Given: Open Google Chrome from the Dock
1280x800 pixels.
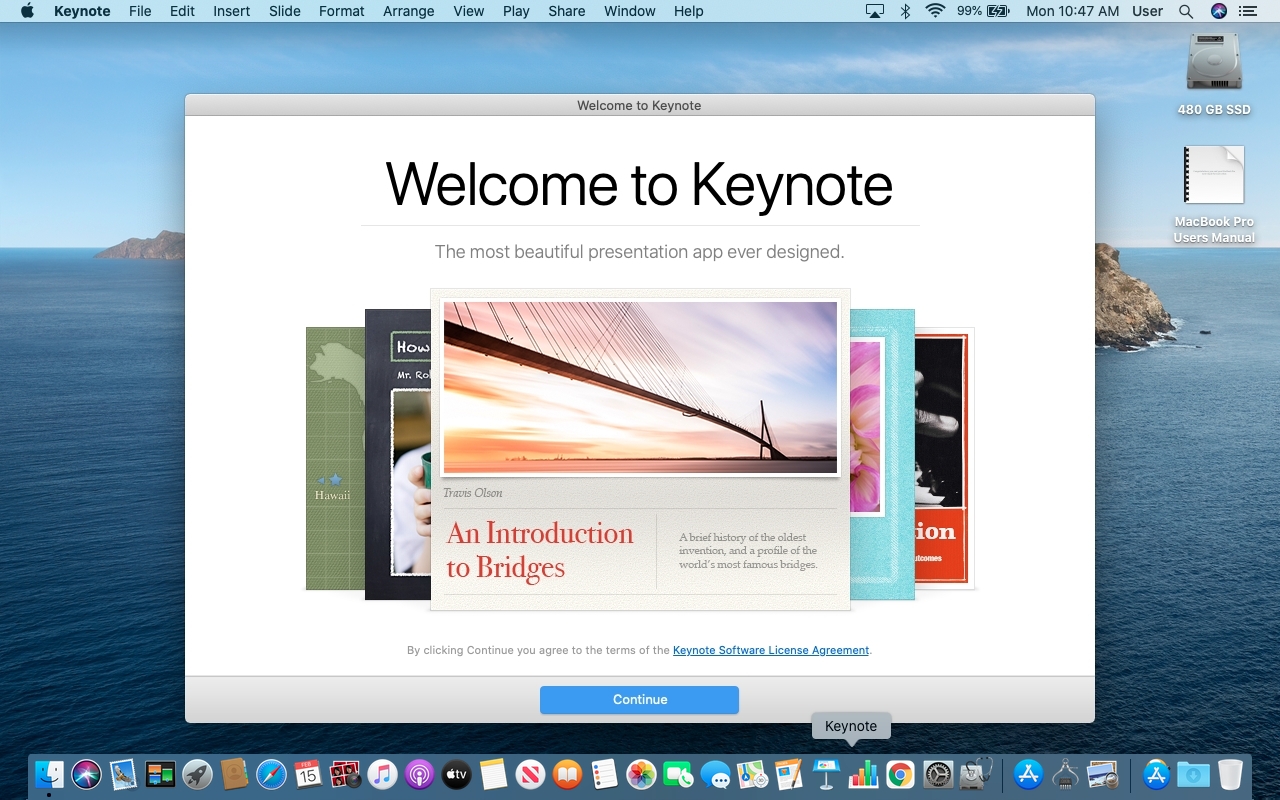Looking at the screenshot, I should (900, 774).
